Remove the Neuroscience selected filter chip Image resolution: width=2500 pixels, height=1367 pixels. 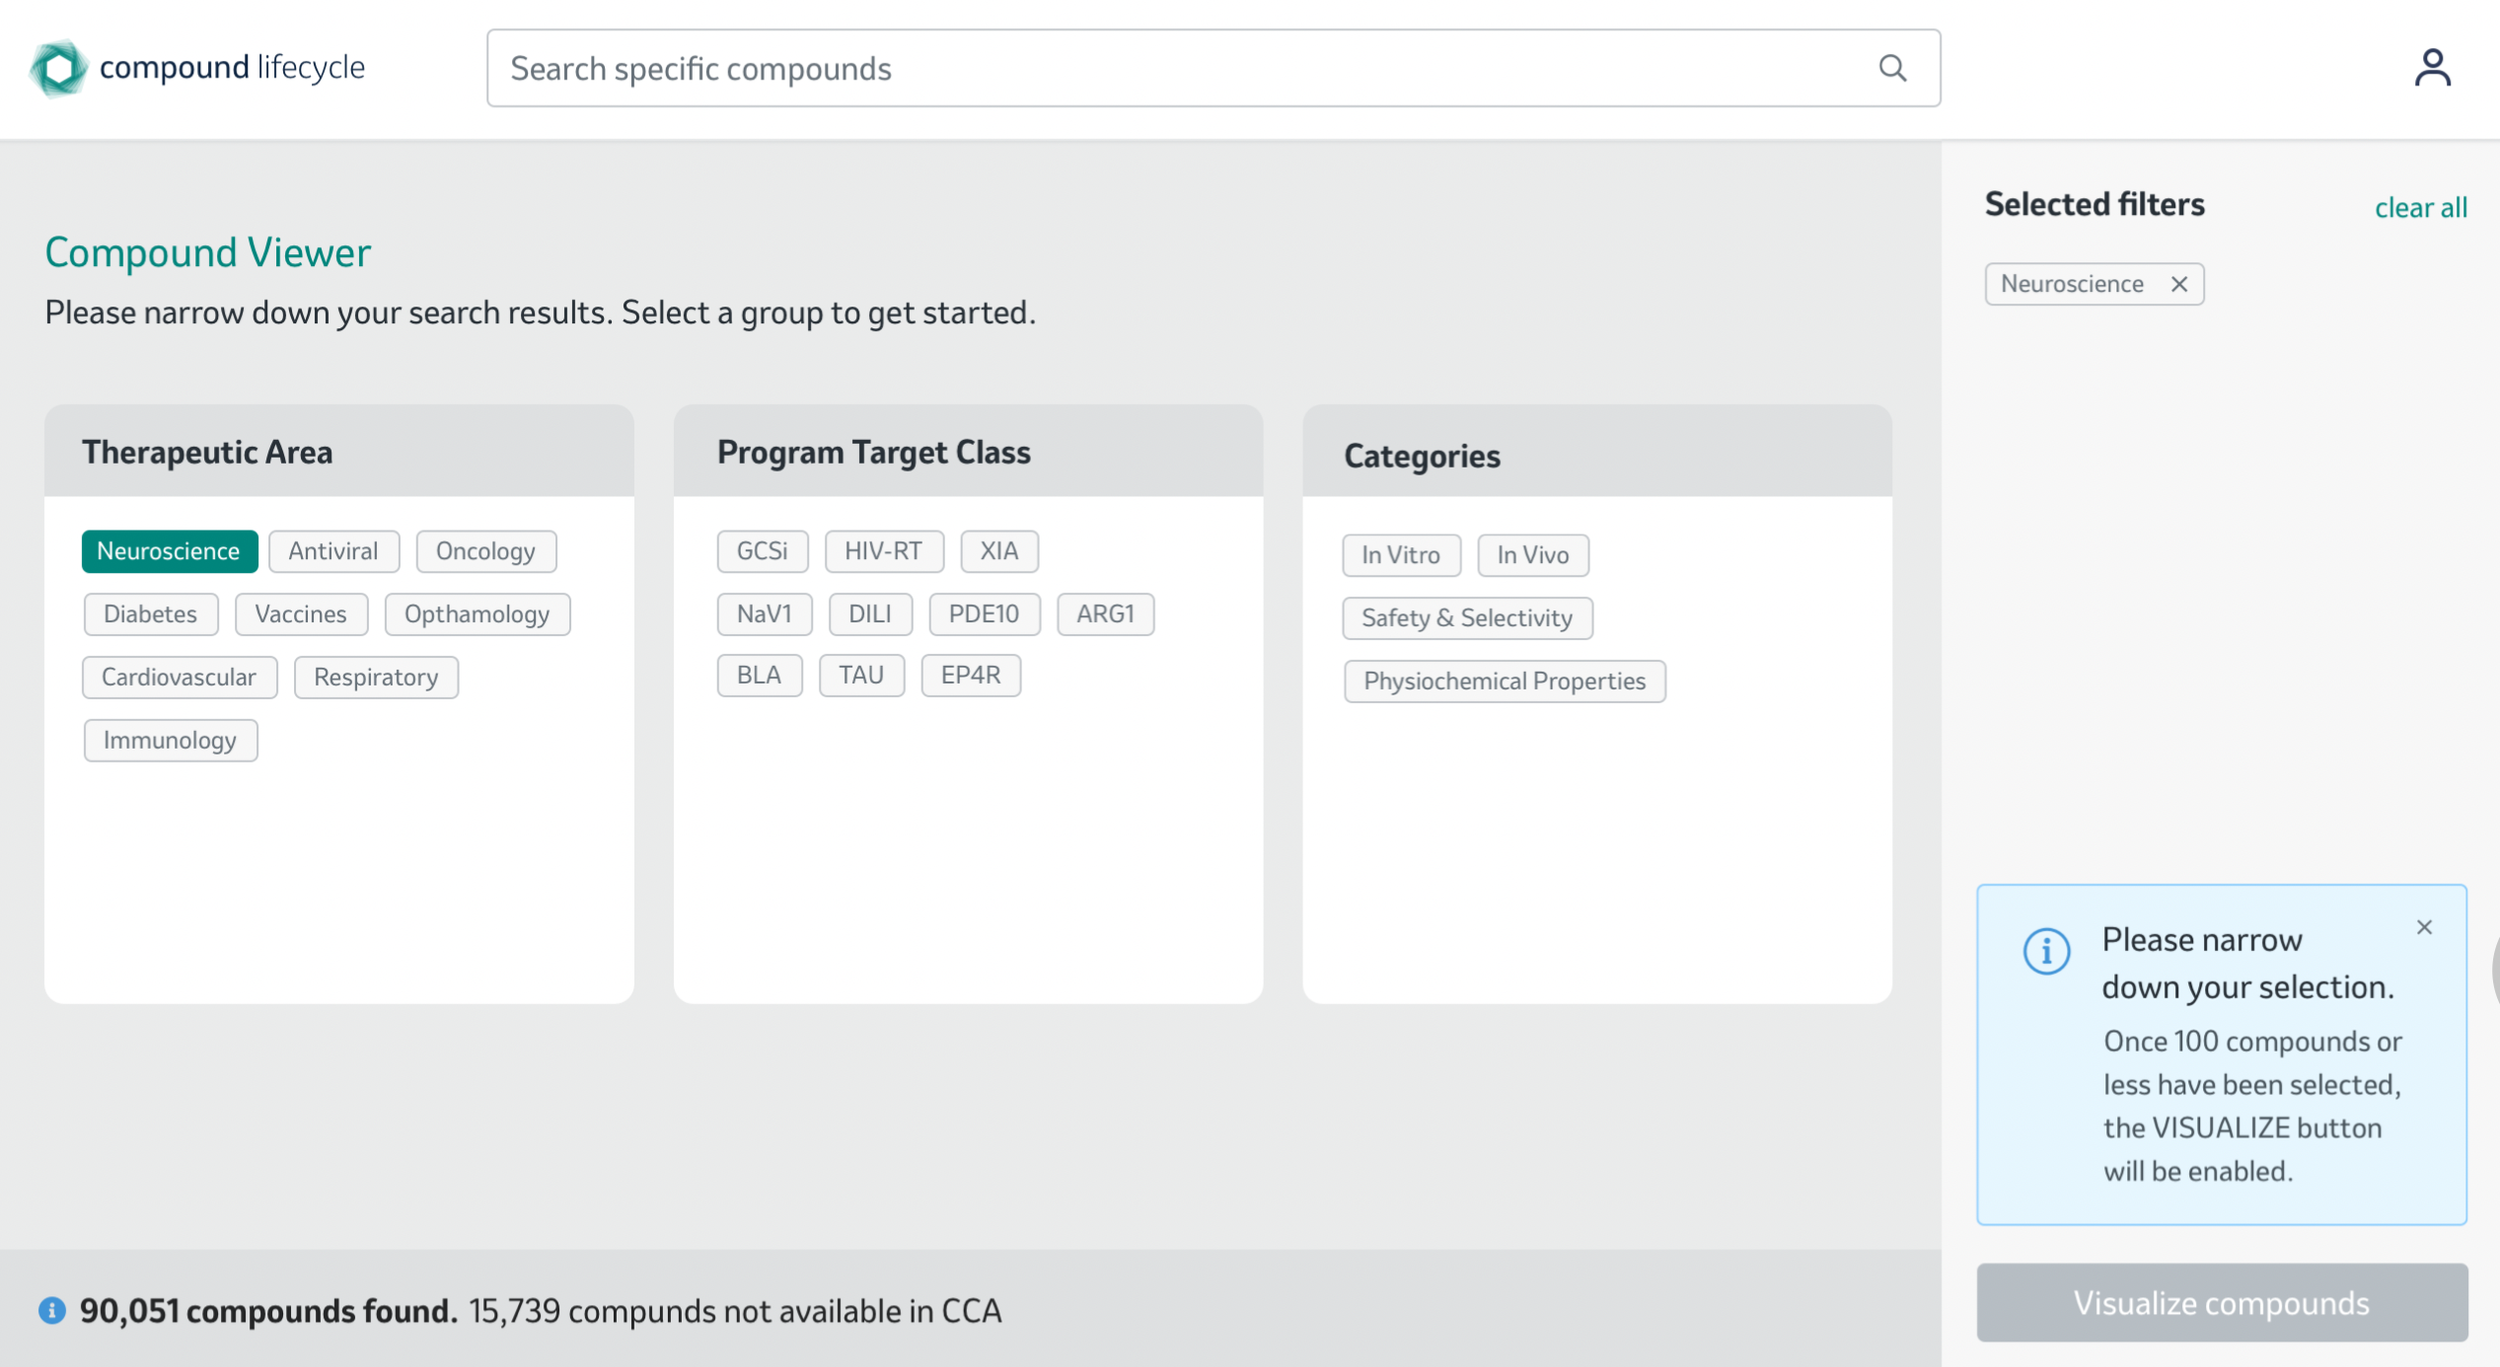(2179, 284)
